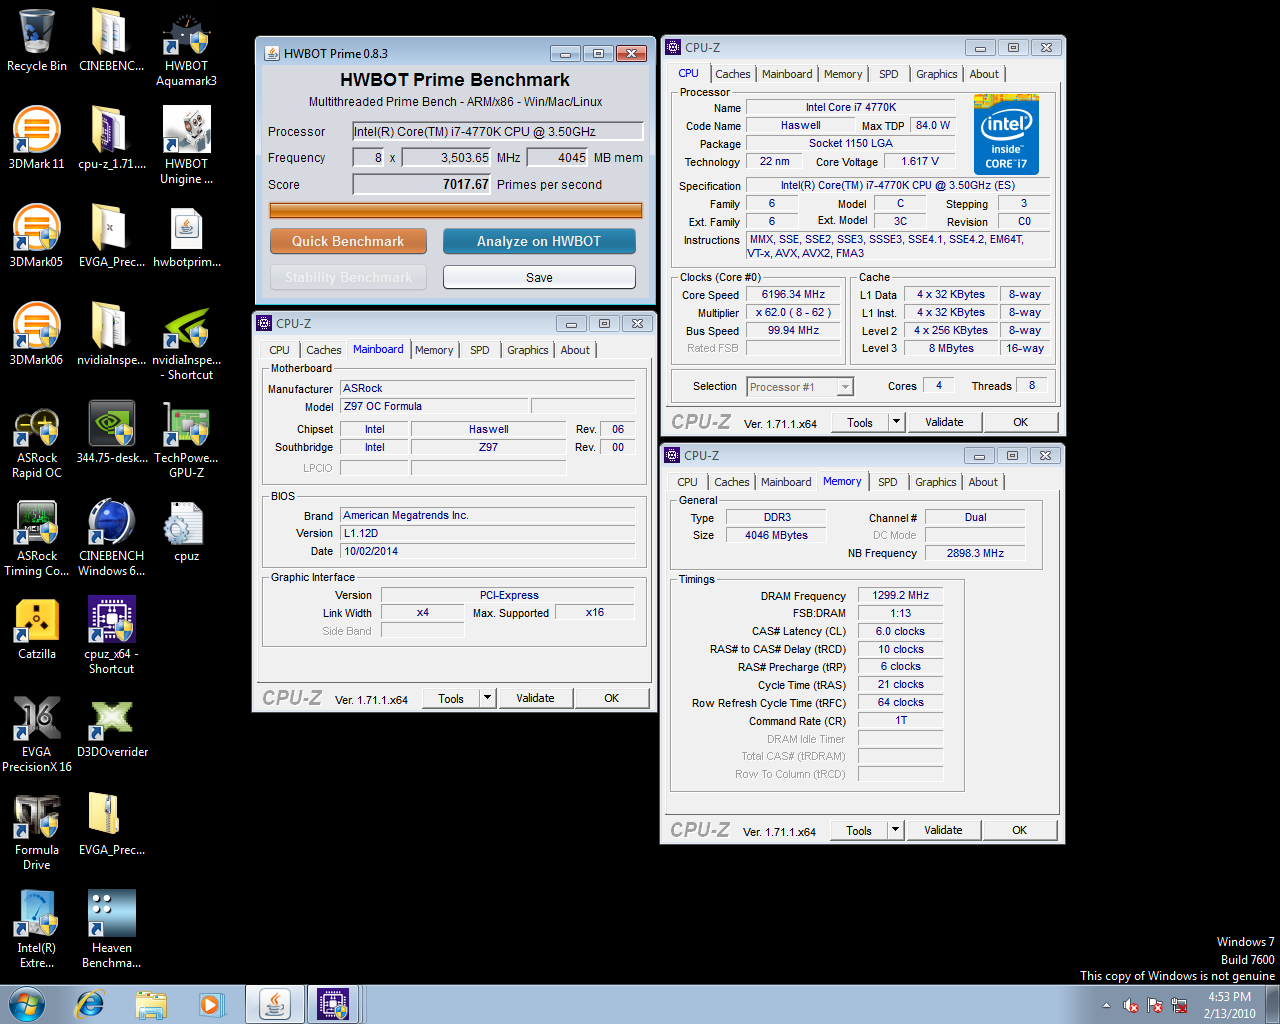
Task: Open SPD tab in CPU-Z CPU window
Action: coord(888,74)
